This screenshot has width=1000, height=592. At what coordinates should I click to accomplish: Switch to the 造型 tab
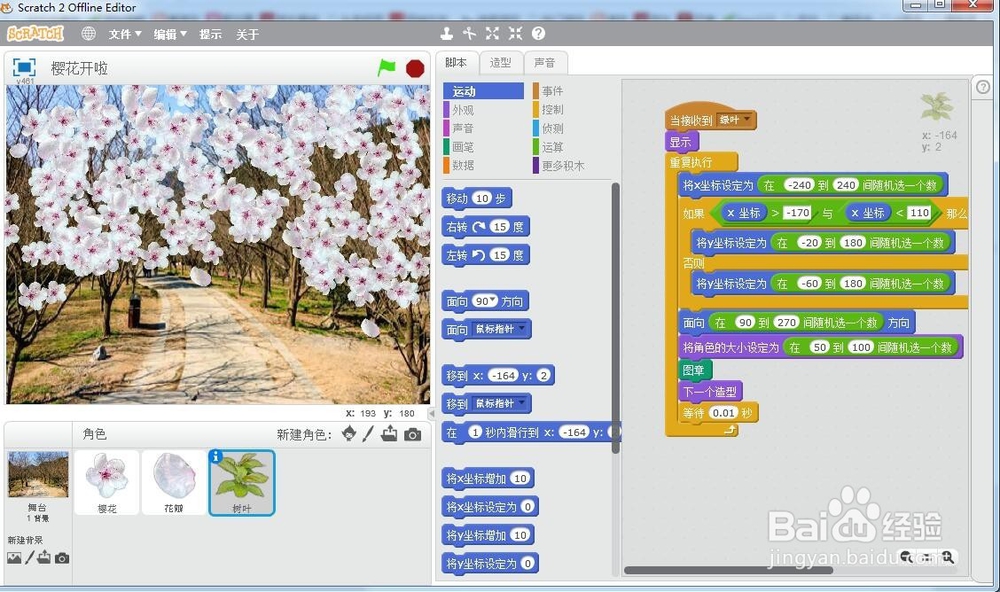click(501, 63)
